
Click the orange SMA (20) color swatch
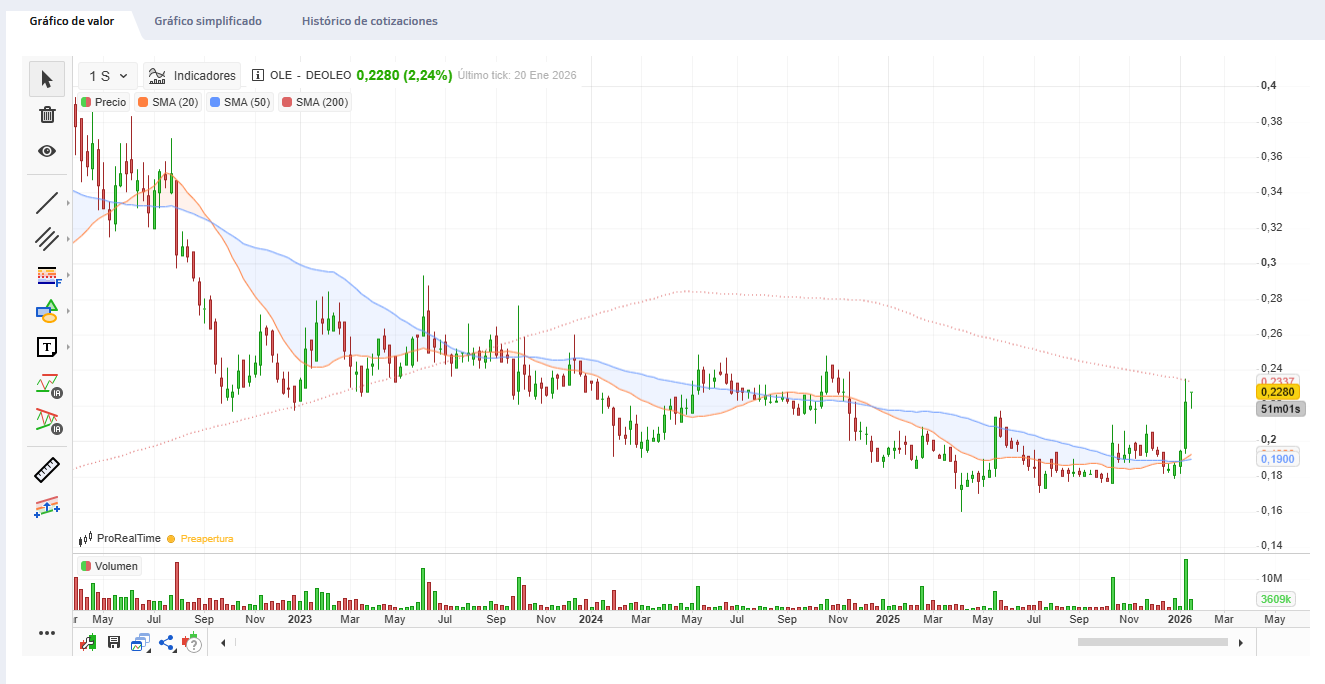point(143,102)
